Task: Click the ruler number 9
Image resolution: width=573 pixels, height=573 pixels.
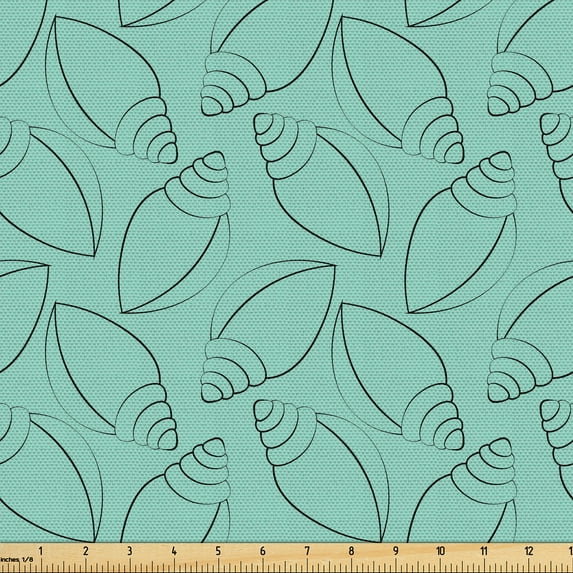Action: click(x=395, y=551)
